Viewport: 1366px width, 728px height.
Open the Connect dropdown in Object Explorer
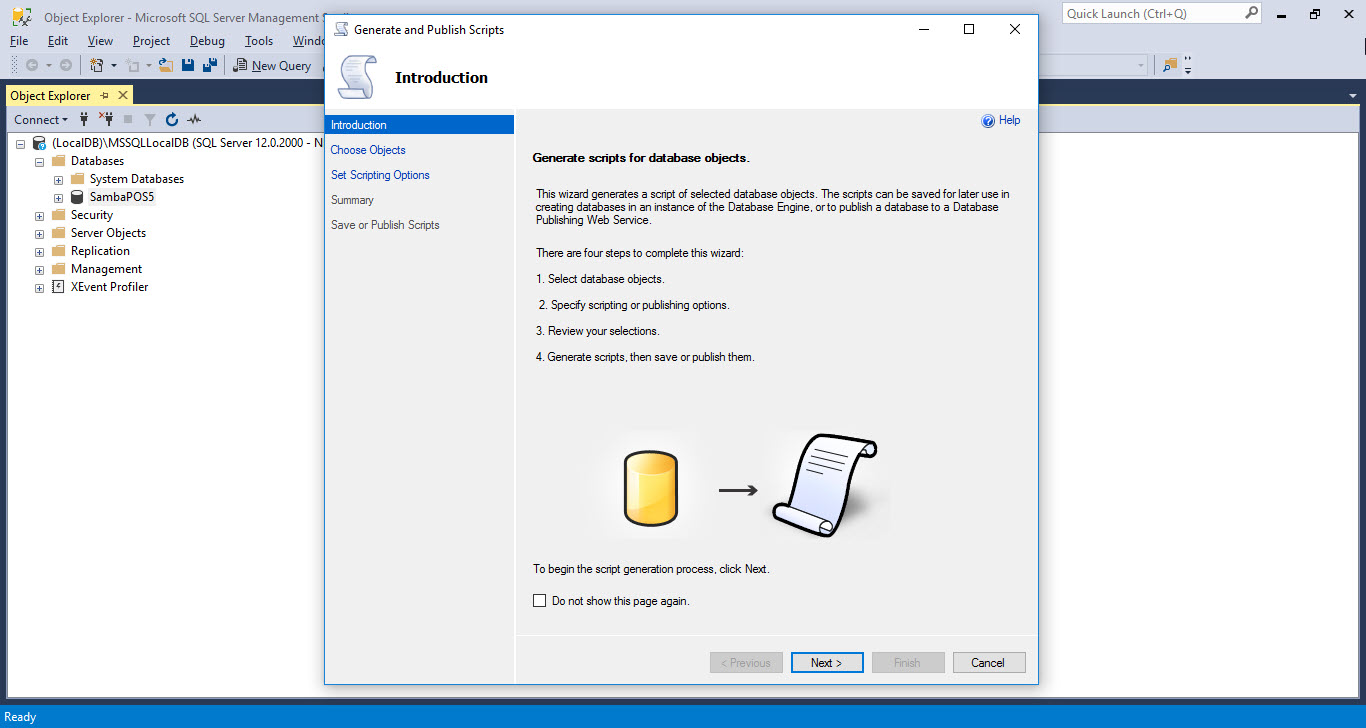[40, 119]
